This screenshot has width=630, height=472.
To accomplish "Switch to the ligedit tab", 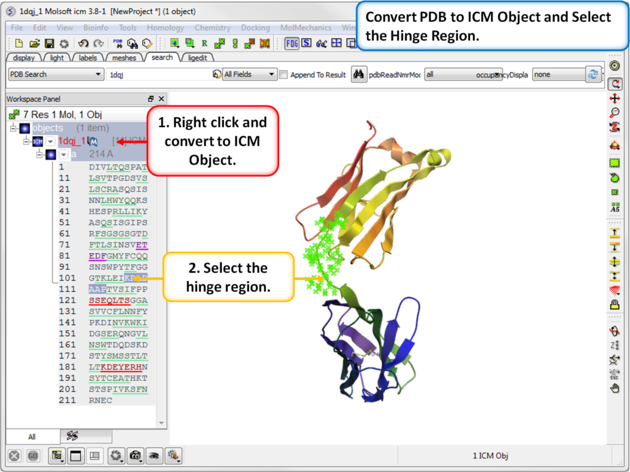I will coord(197,58).
